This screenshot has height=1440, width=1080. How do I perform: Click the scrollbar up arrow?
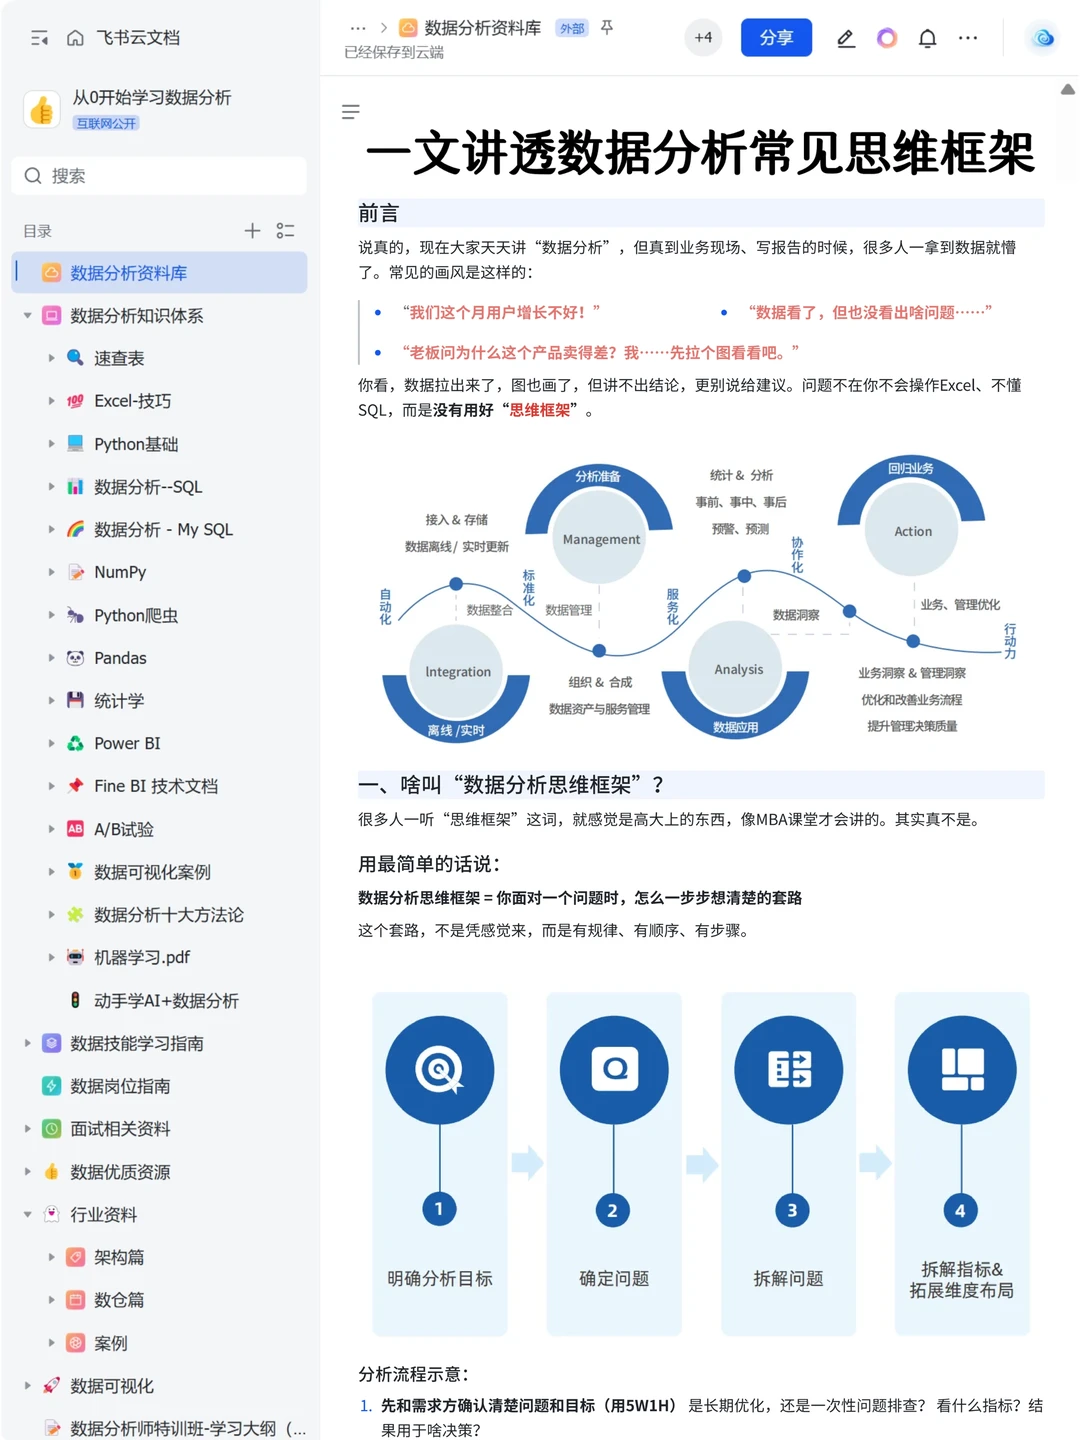pos(1068,89)
